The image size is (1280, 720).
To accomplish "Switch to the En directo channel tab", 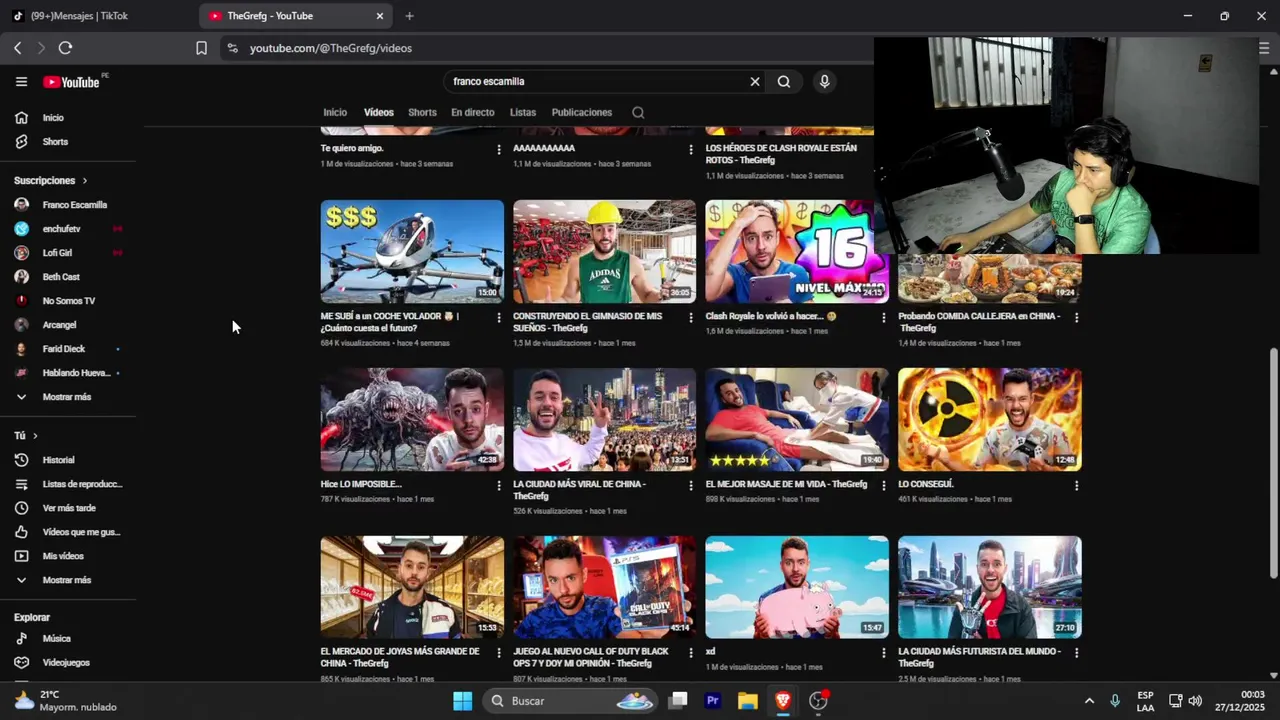I will point(473,113).
